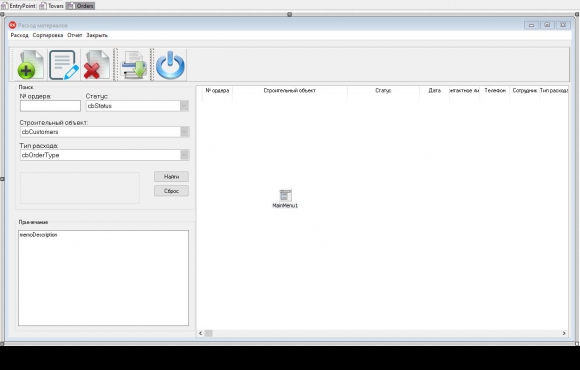The height and width of the screenshot is (370, 580).
Task: Click the add new document icon
Action: coord(30,65)
